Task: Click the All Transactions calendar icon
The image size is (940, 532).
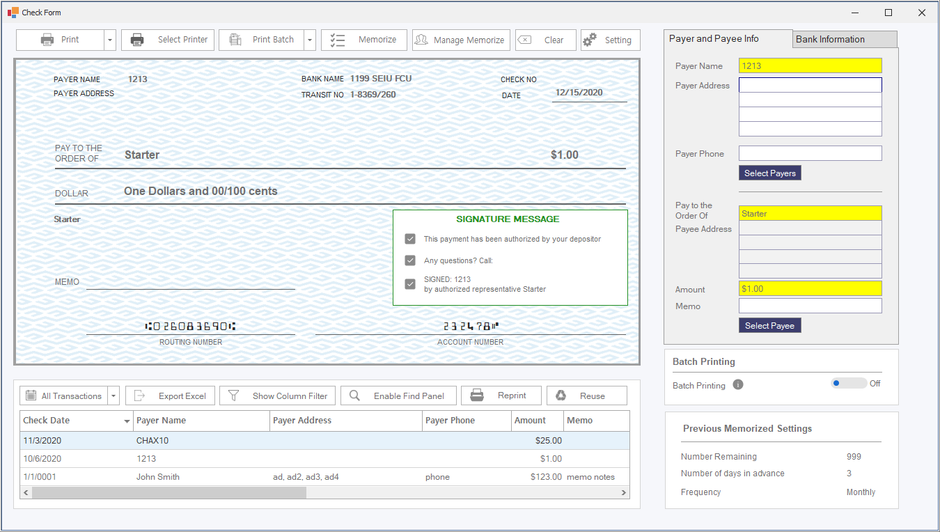Action: tap(31, 396)
